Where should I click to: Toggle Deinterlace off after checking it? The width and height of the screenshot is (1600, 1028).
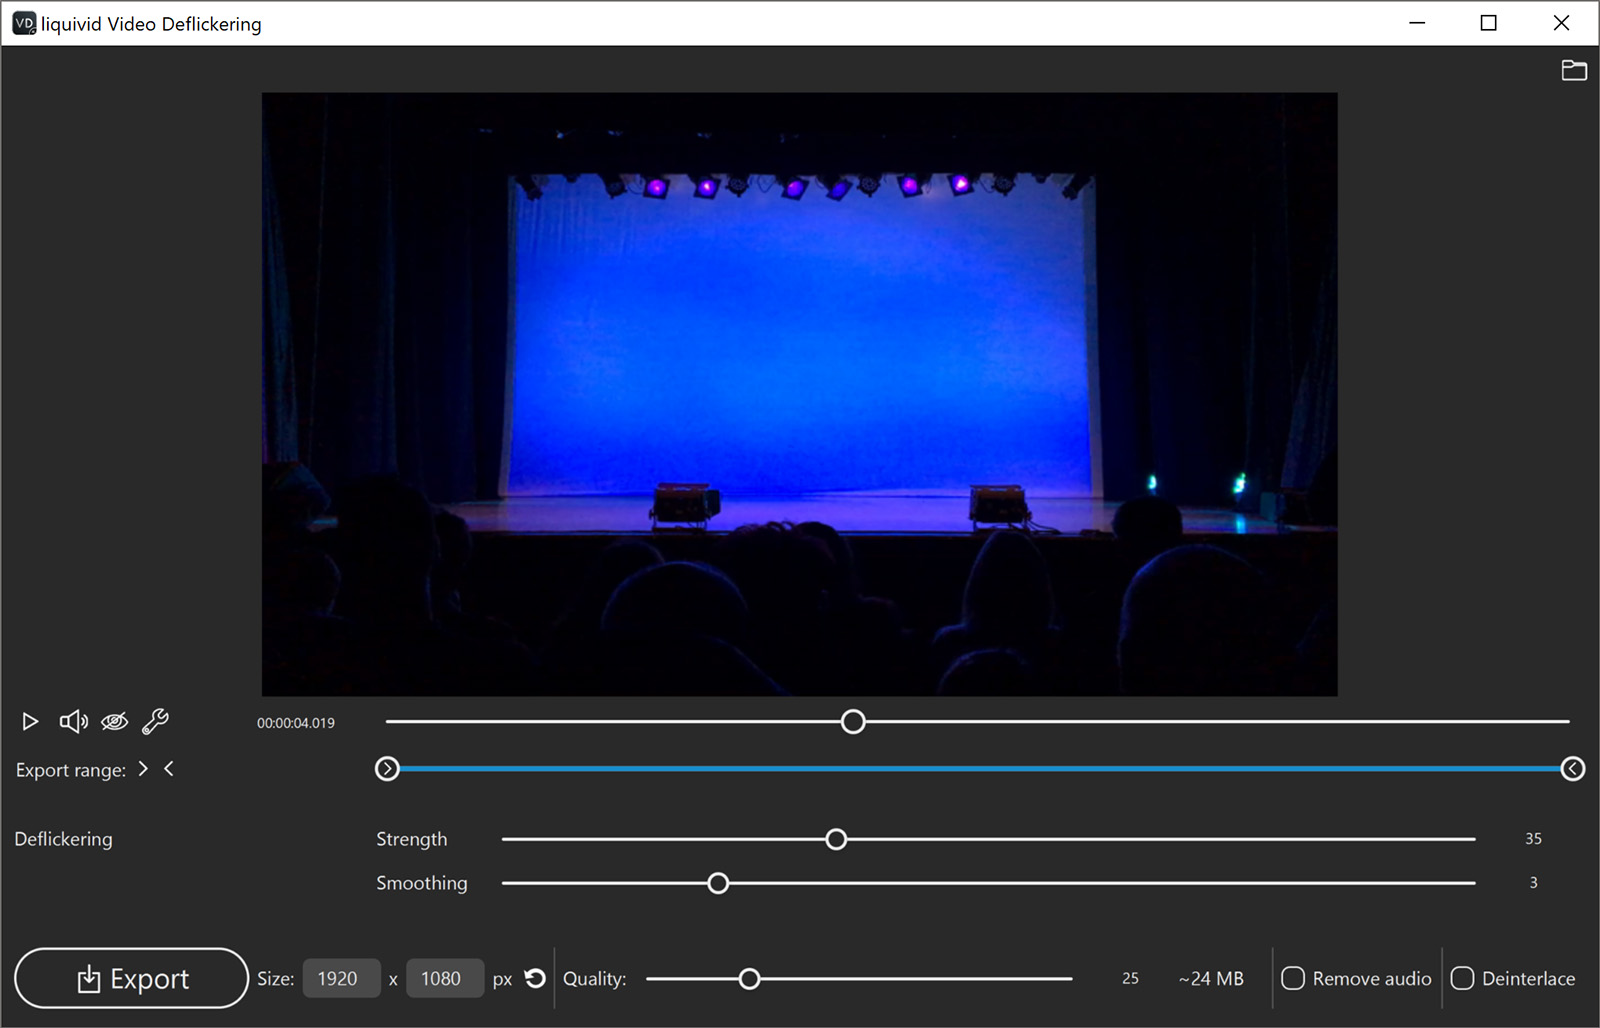point(1463,978)
